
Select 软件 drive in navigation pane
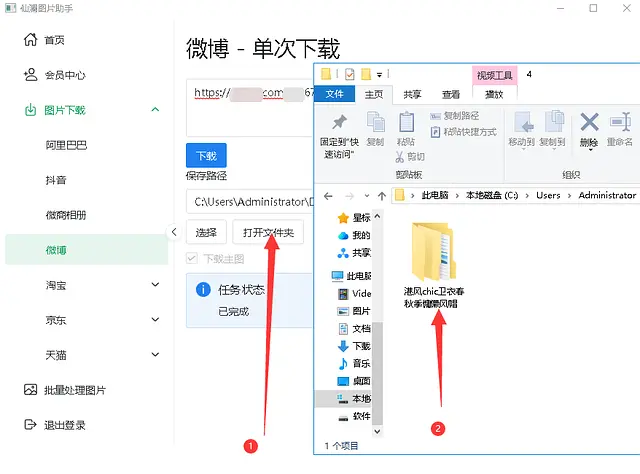point(353,416)
